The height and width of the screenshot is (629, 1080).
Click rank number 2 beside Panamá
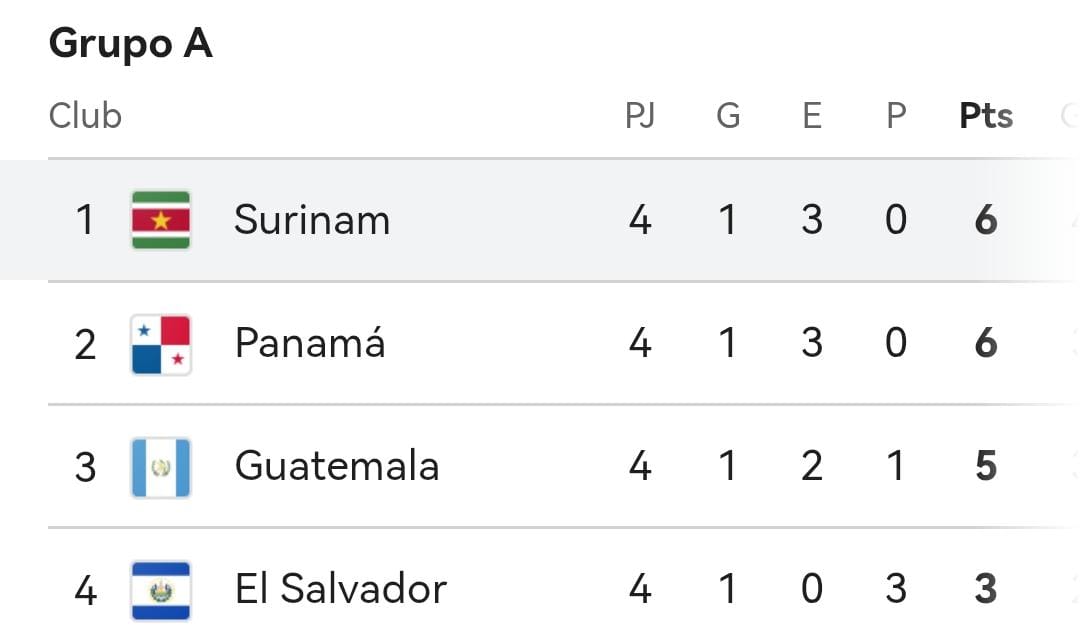tap(86, 344)
